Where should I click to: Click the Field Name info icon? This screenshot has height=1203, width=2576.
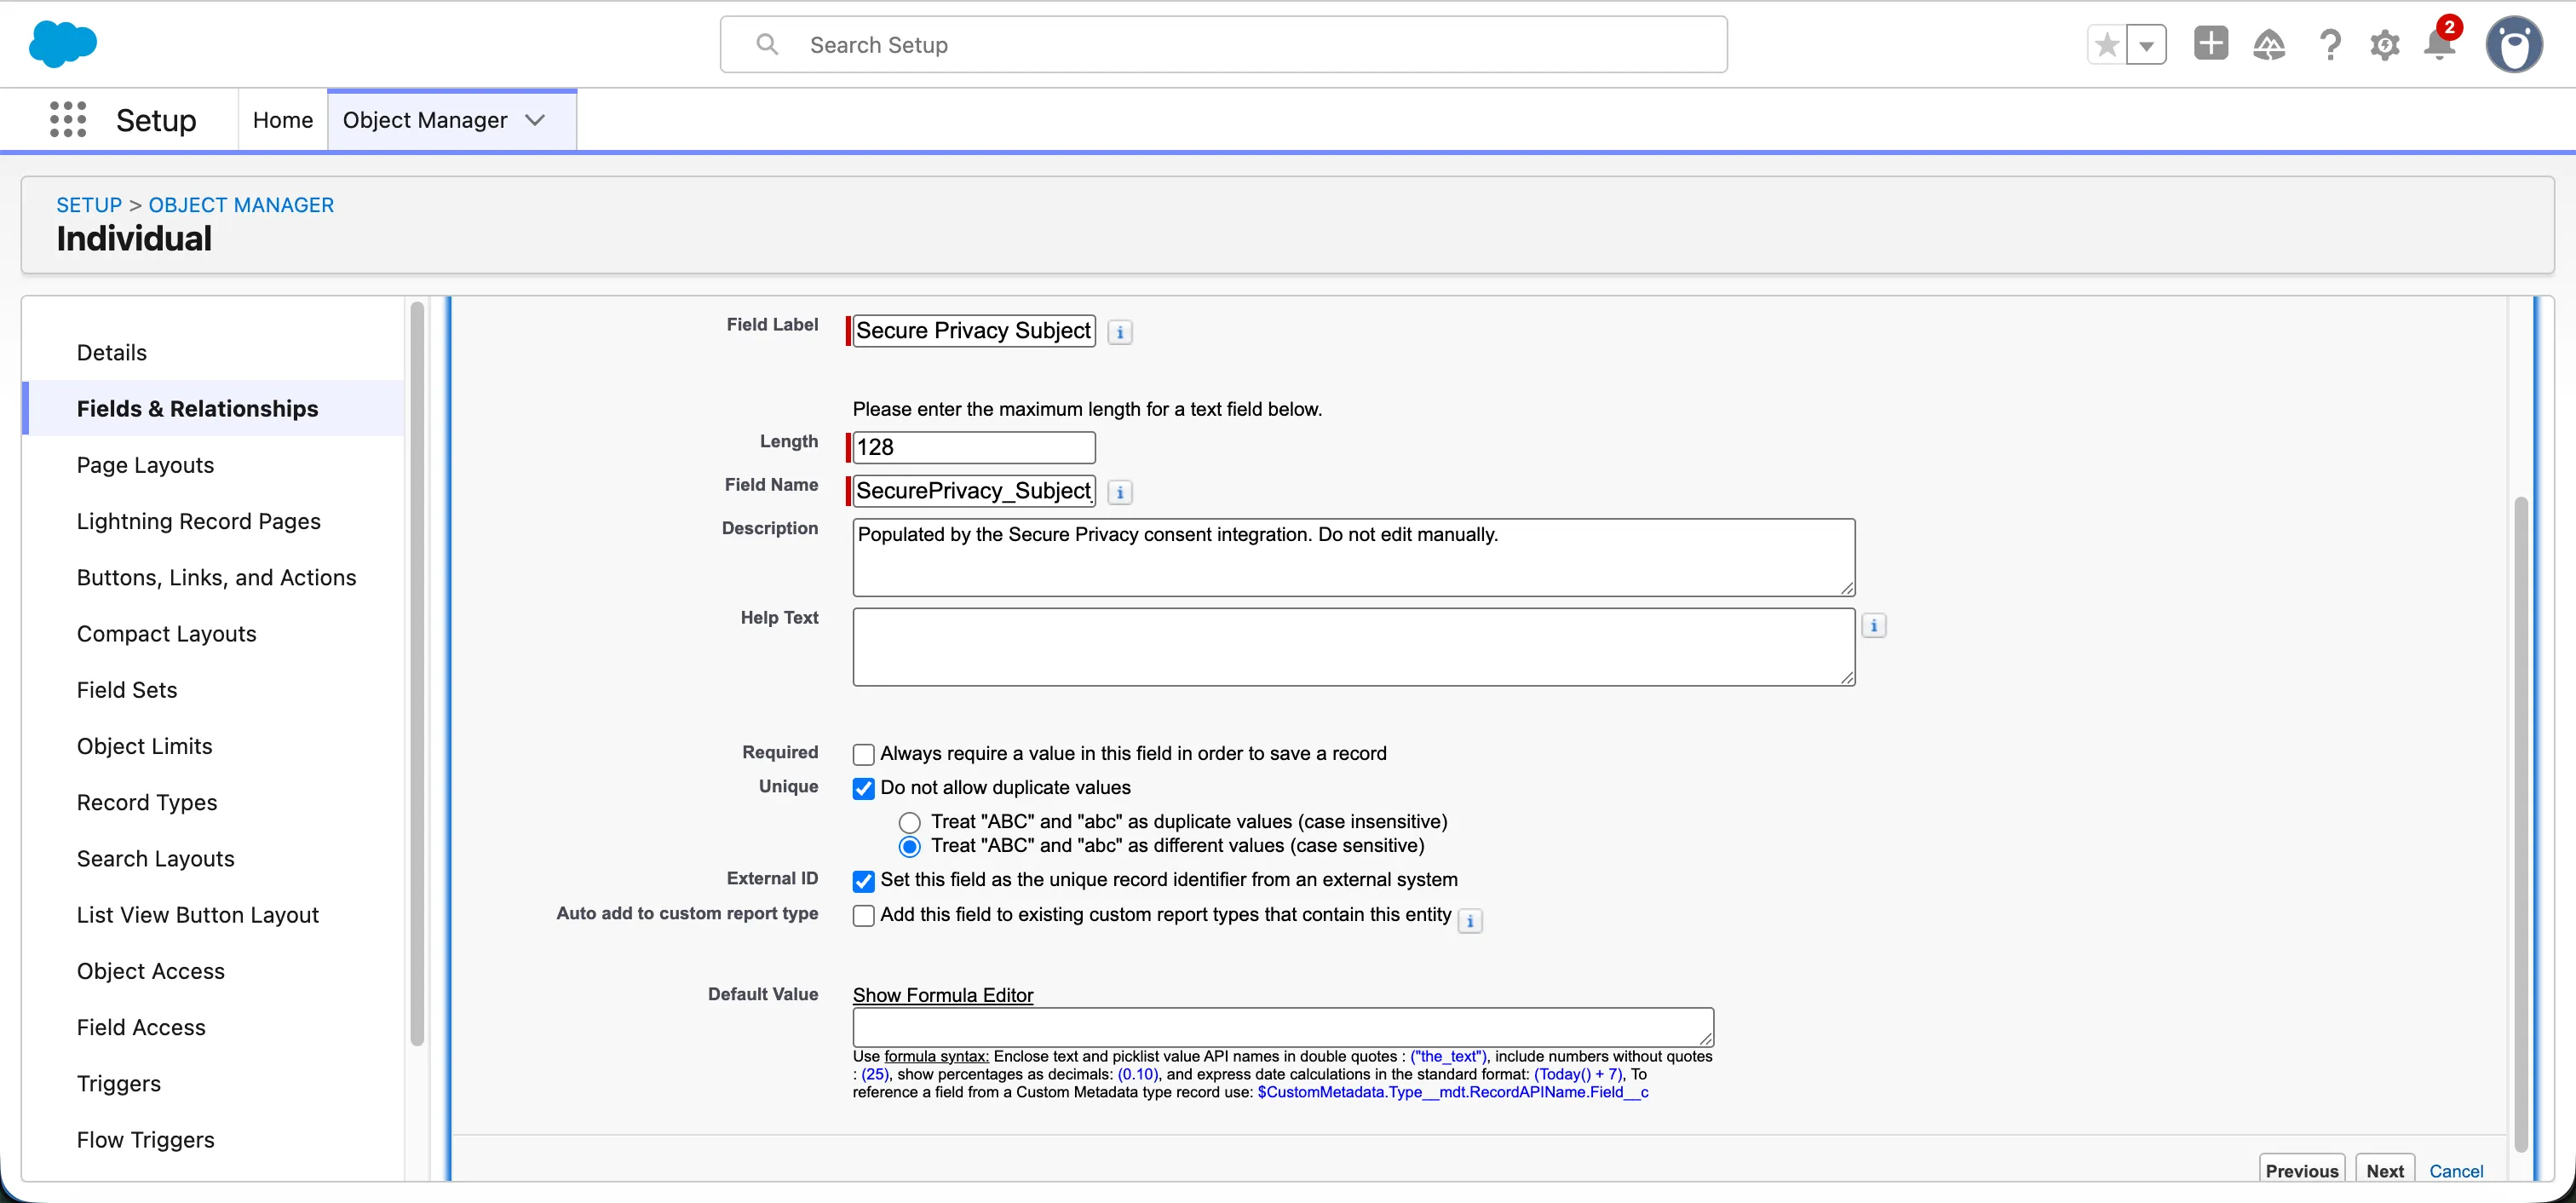pos(1120,492)
